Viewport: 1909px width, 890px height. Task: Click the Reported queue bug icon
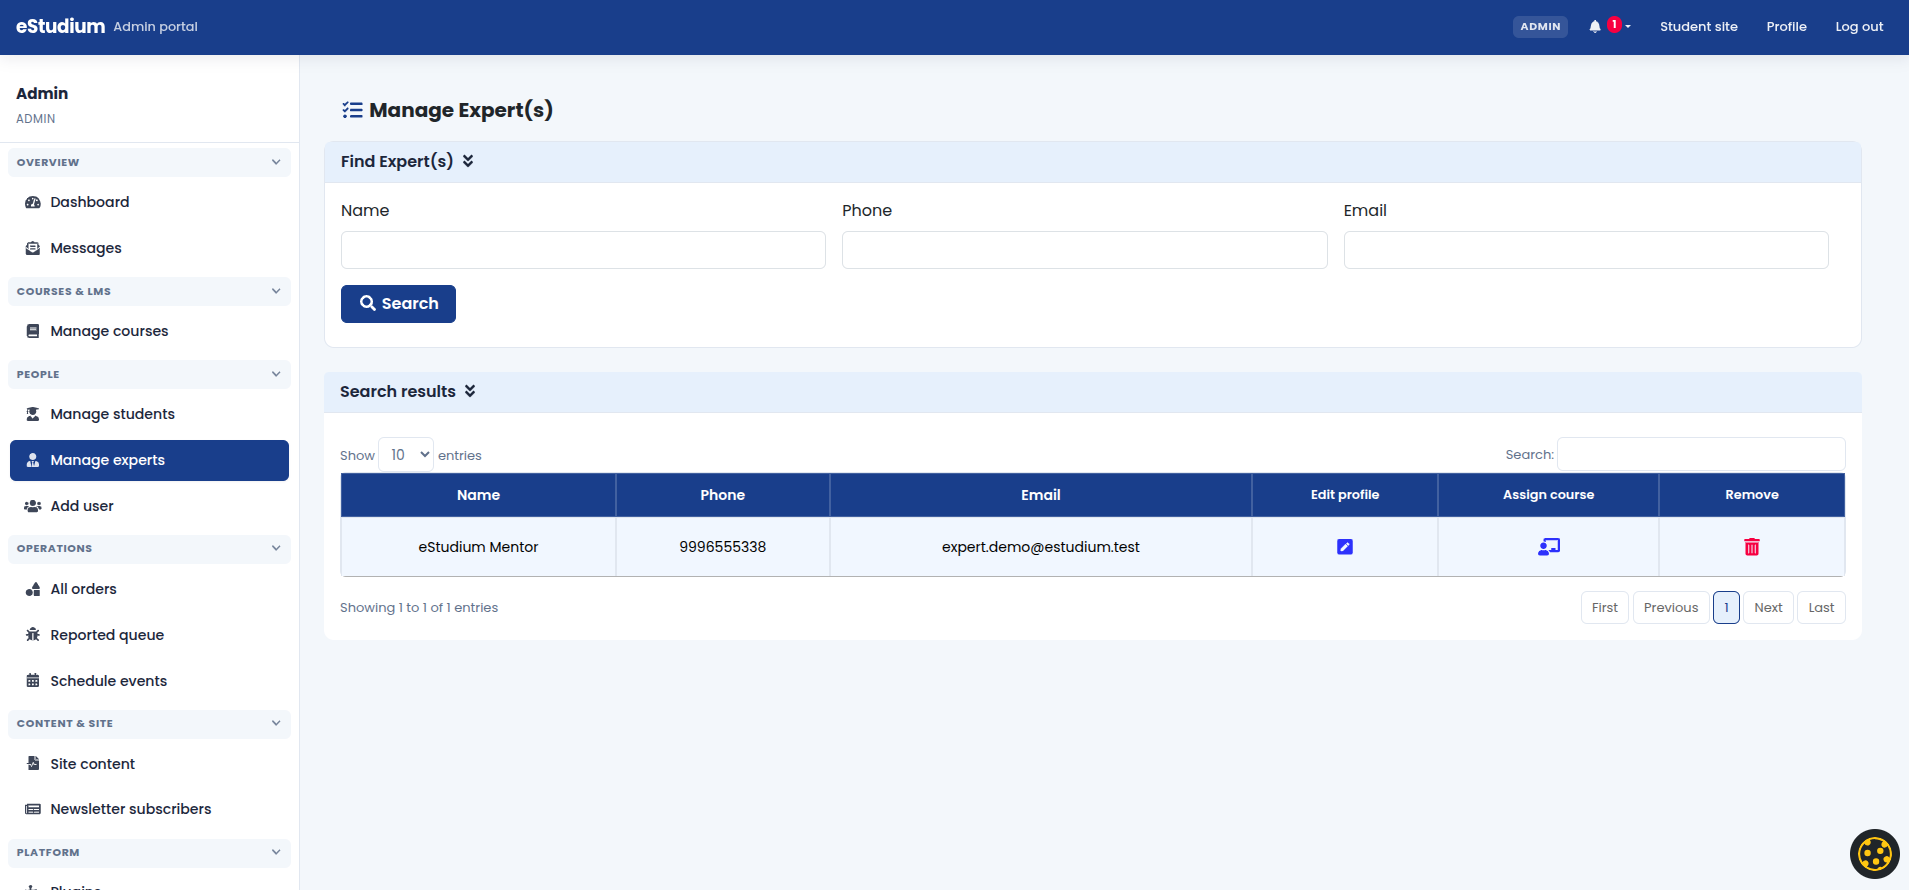[x=33, y=635]
